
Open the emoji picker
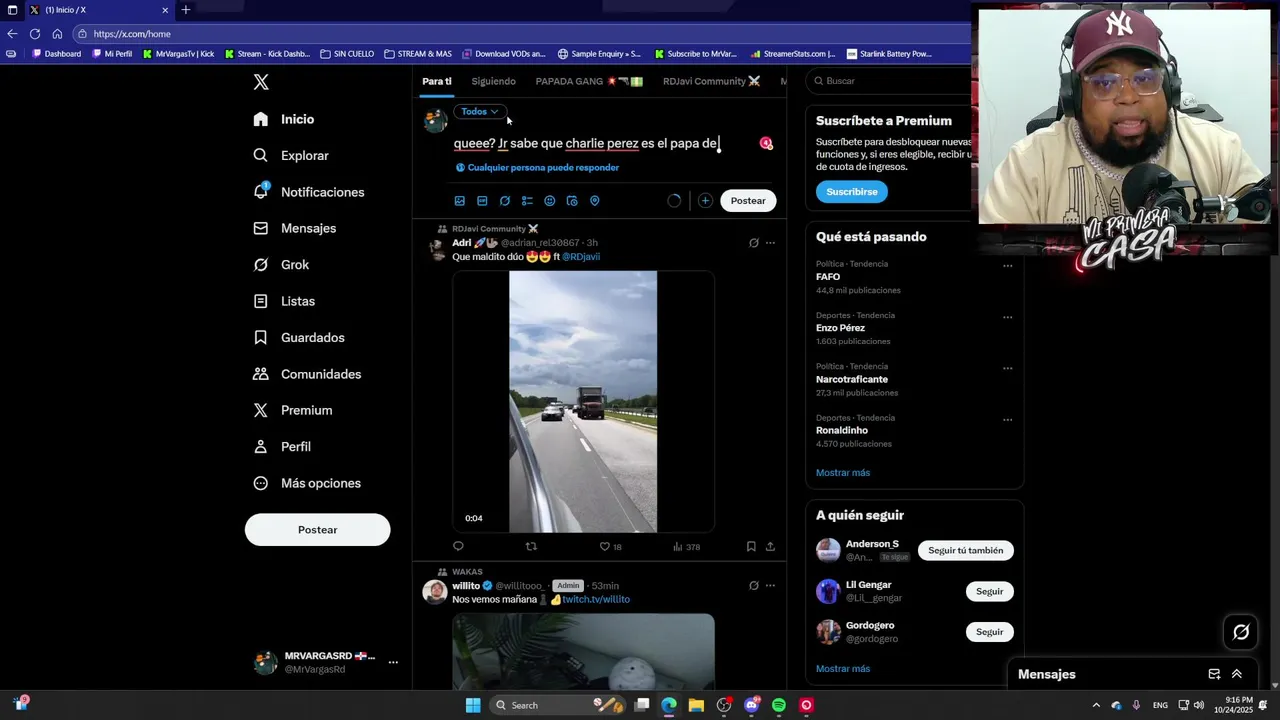tap(550, 201)
